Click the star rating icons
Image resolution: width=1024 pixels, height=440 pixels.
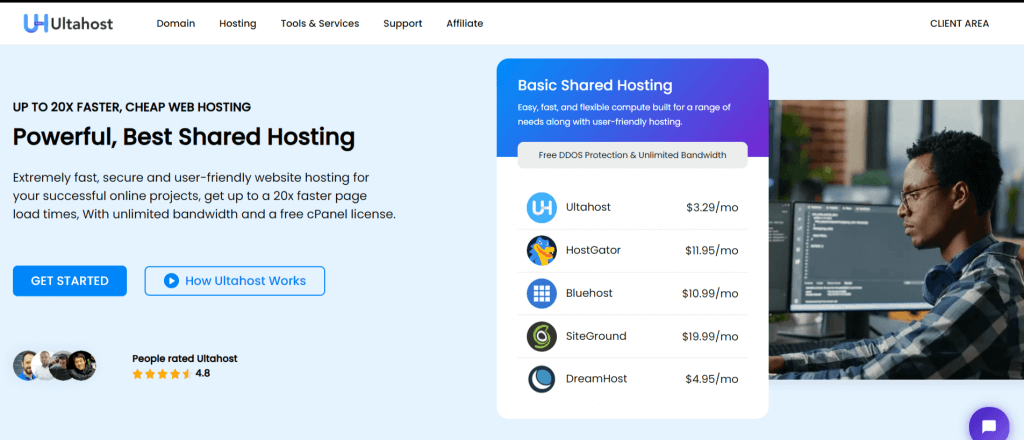pyautogui.click(x=161, y=374)
